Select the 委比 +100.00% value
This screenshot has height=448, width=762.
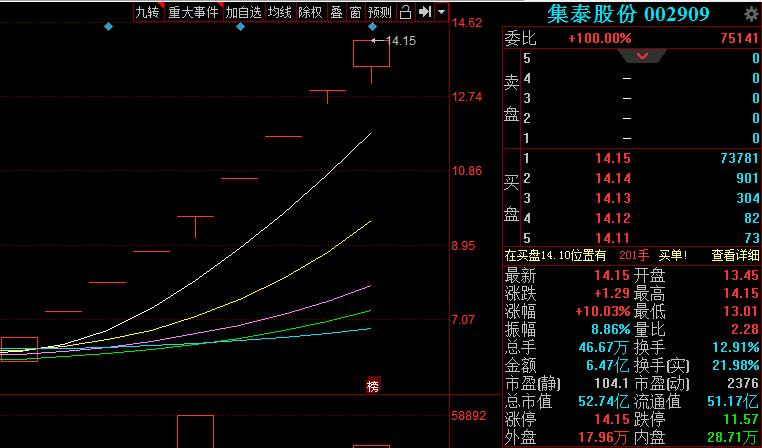(x=600, y=38)
